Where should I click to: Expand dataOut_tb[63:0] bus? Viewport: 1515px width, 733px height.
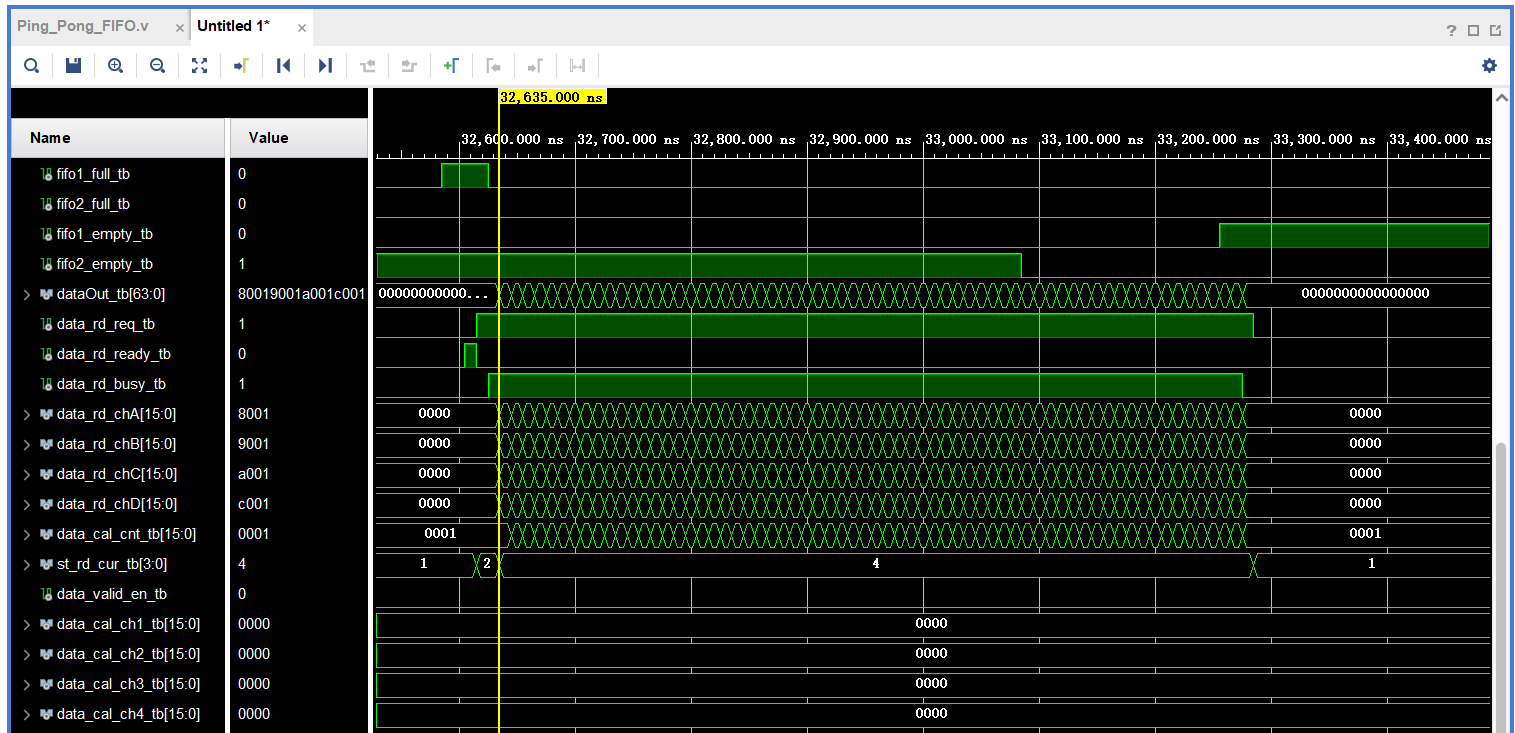coord(26,294)
